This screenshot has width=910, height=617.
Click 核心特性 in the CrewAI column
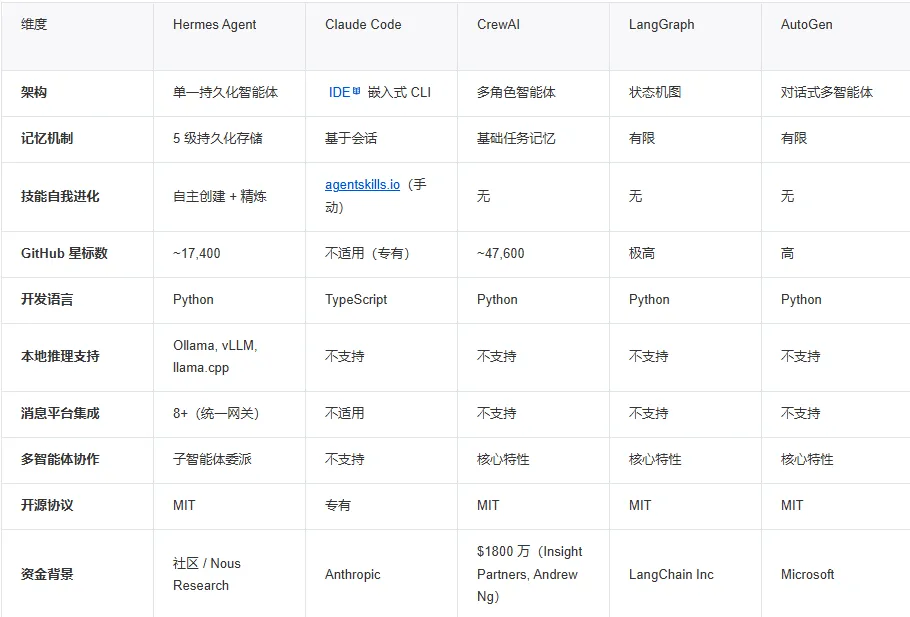pos(503,459)
